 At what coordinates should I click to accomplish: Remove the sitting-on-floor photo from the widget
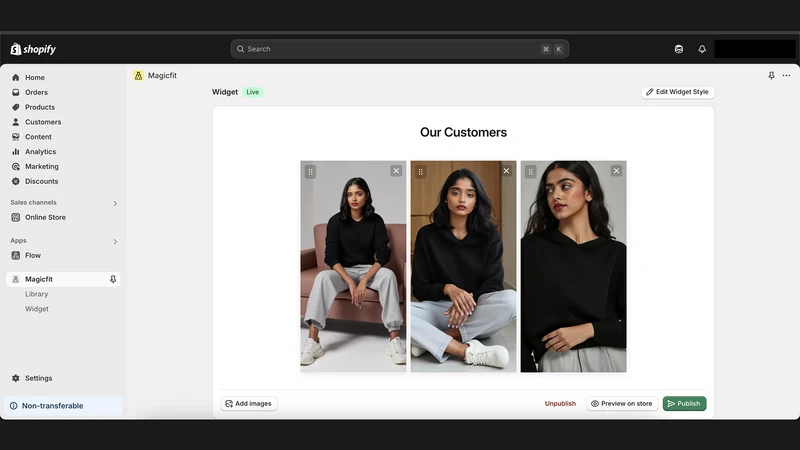tap(506, 171)
